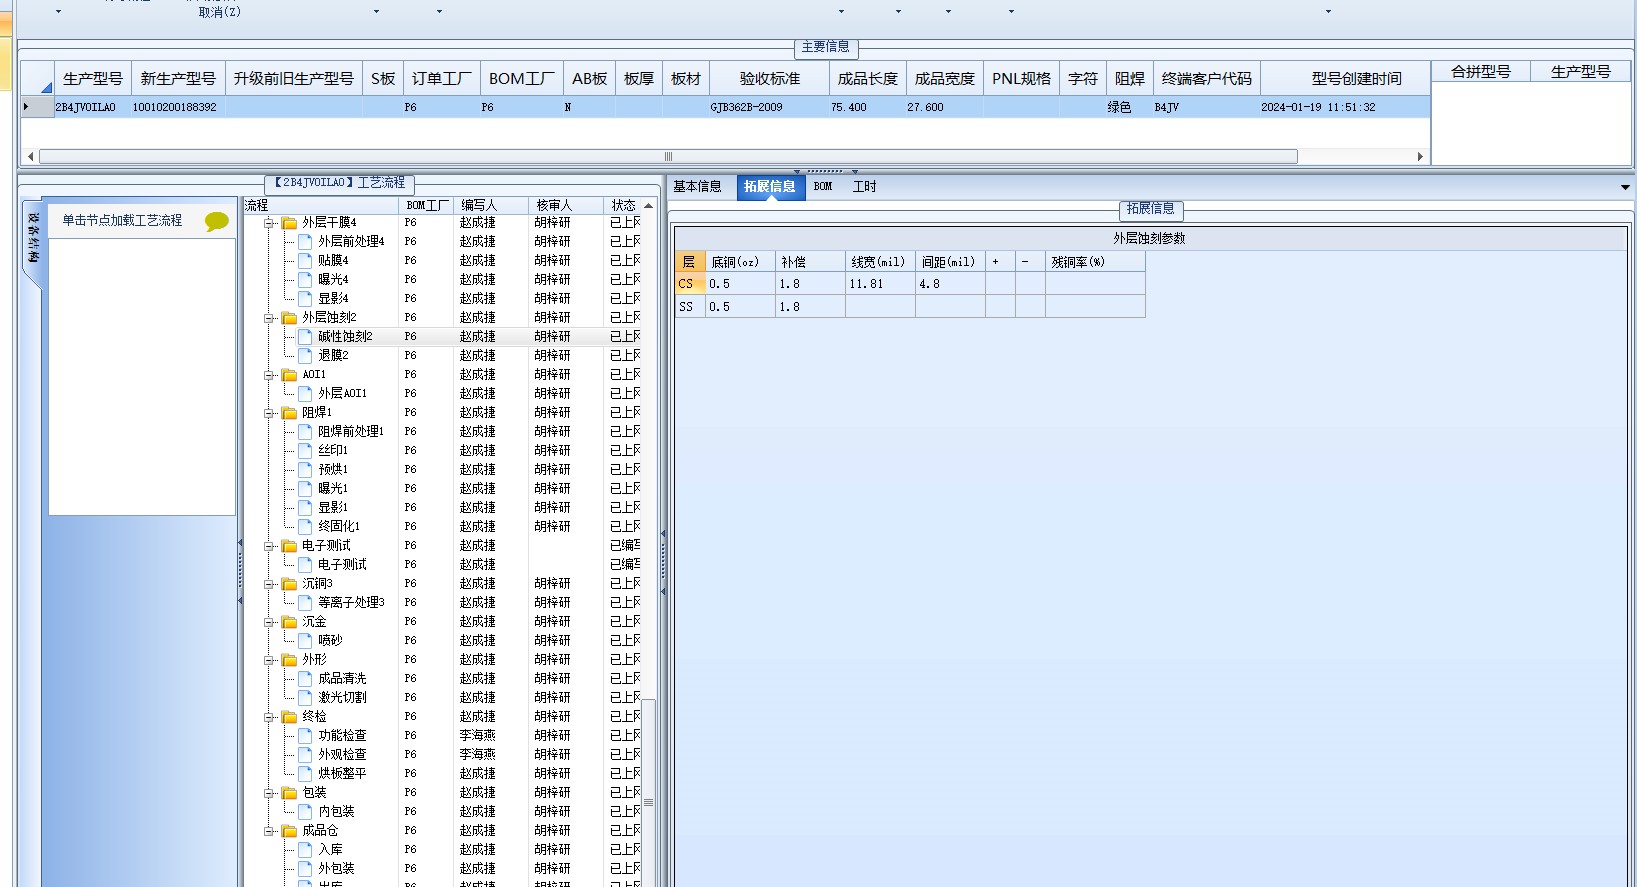Click process tree scrollbar up arrow
The width and height of the screenshot is (1637, 887).
pyautogui.click(x=648, y=206)
